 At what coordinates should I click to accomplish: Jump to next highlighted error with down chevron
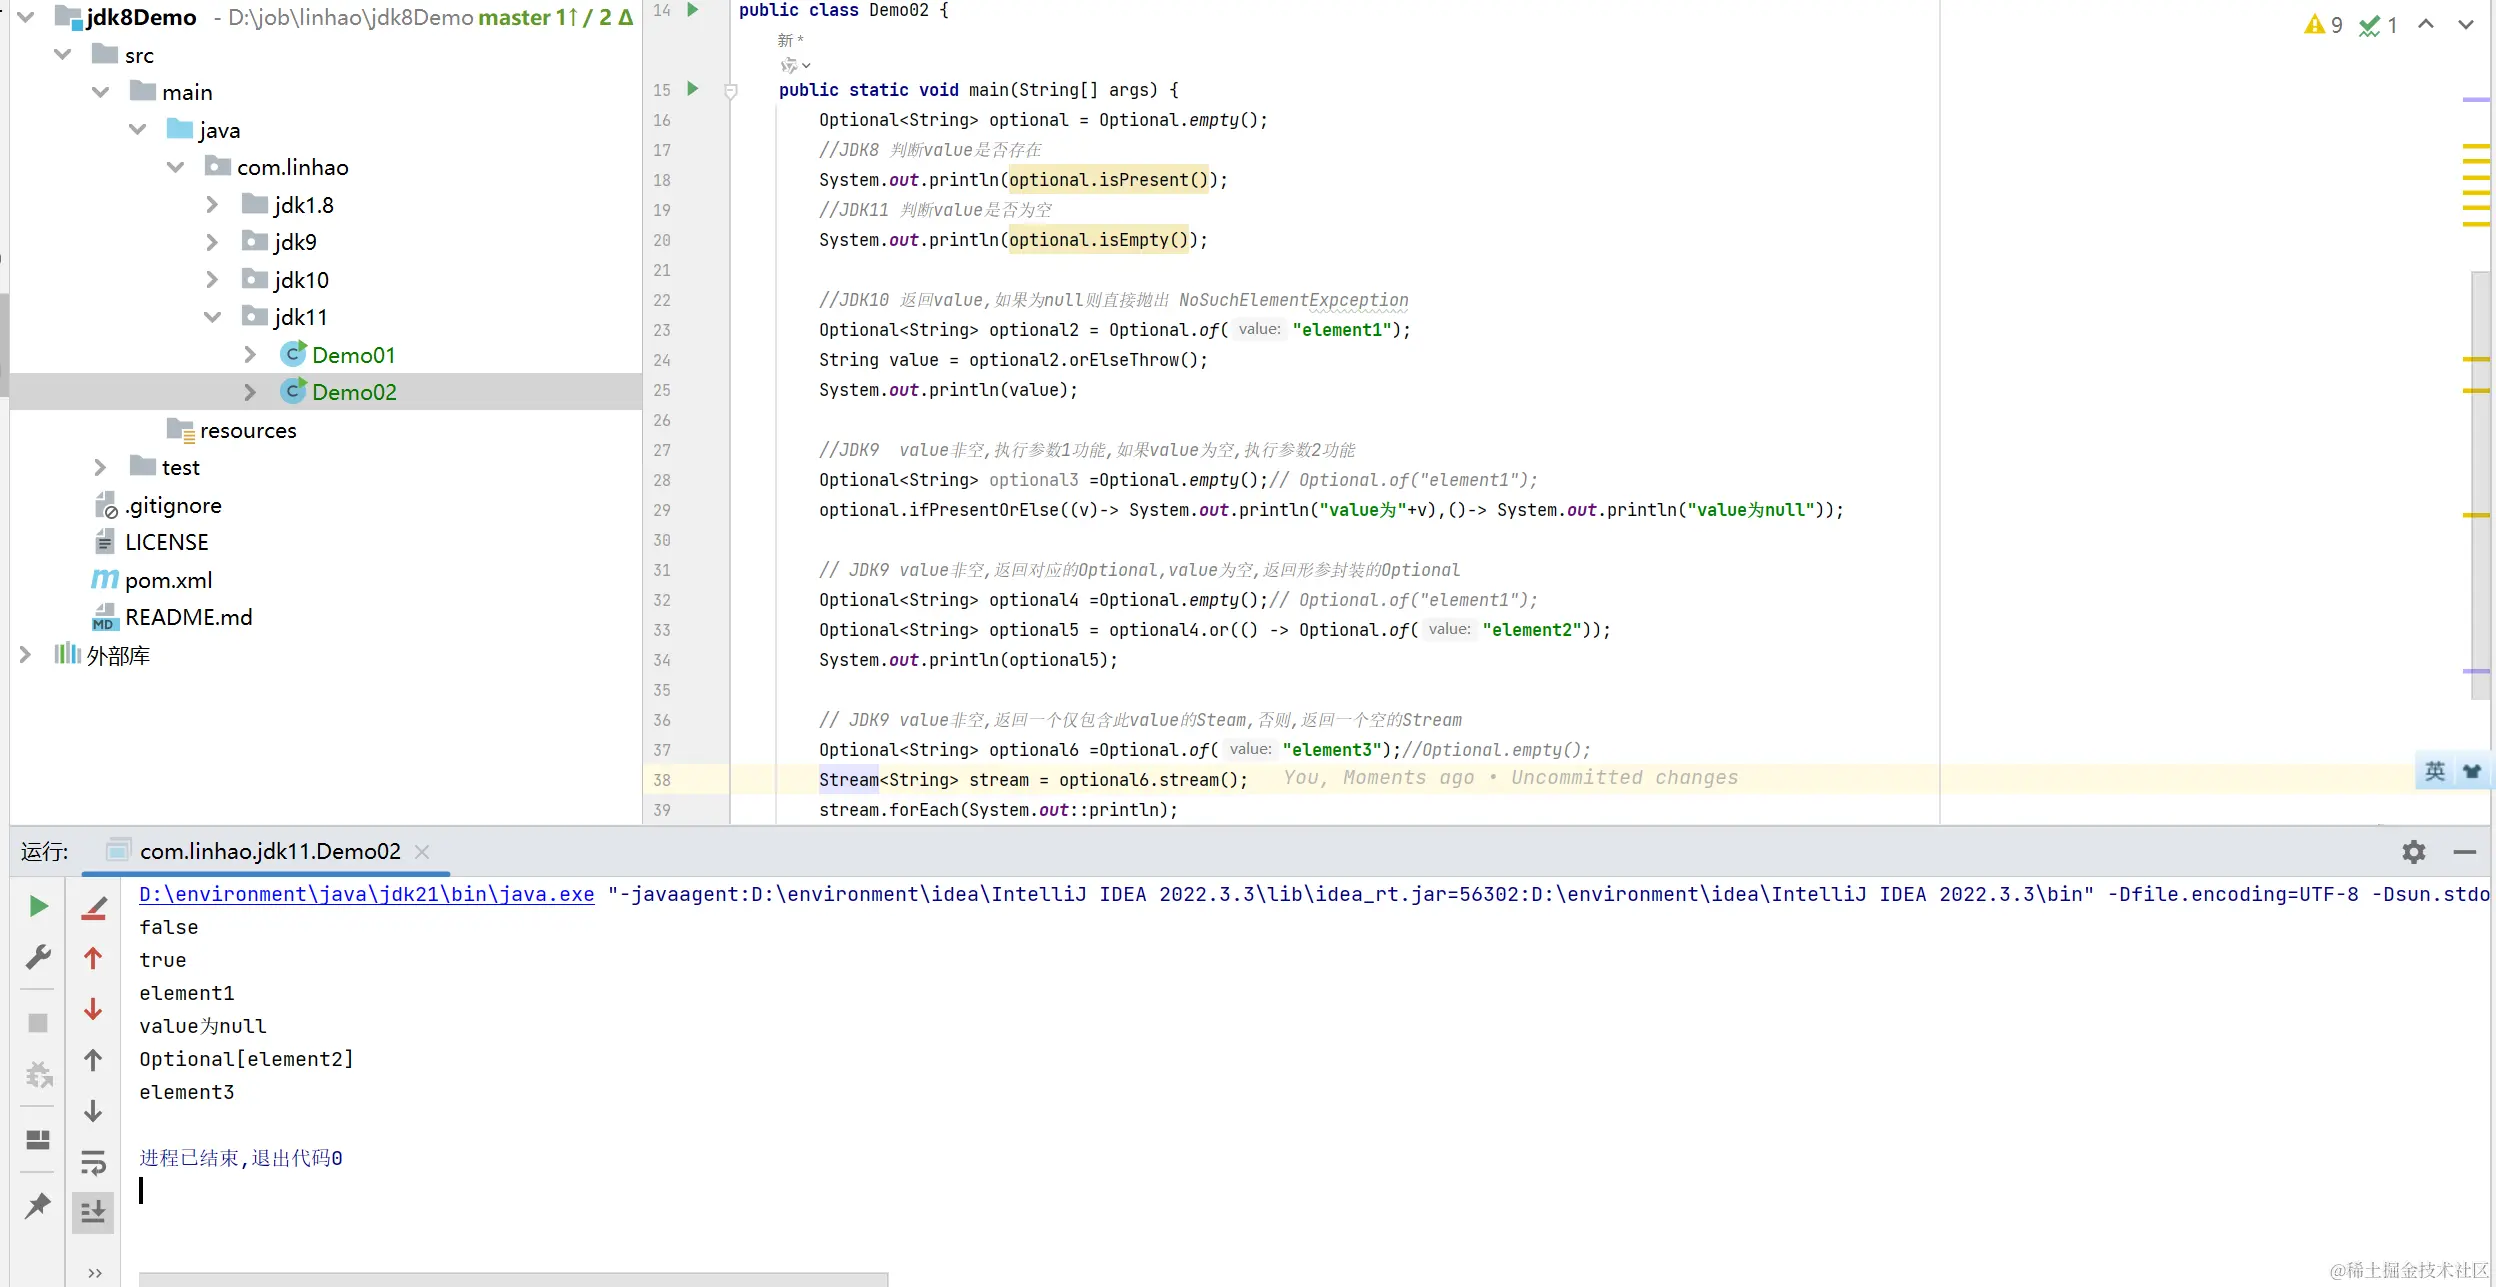pyautogui.click(x=2465, y=25)
